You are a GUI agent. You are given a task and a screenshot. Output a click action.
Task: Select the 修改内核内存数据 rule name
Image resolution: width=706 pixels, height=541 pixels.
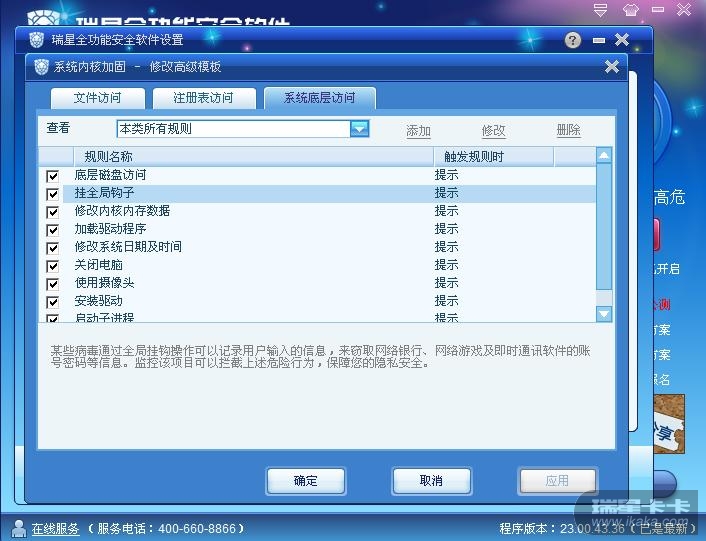[122, 211]
